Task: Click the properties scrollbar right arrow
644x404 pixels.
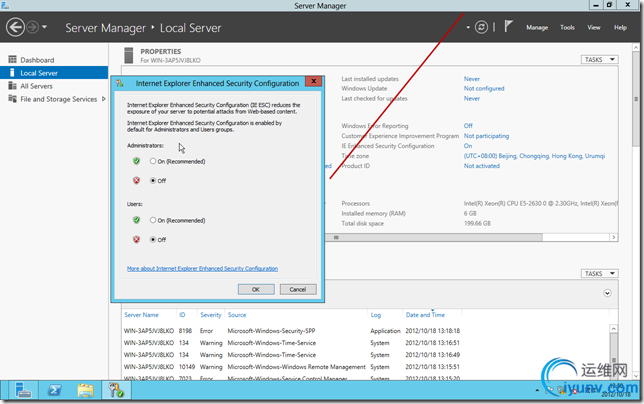Action: pos(614,237)
